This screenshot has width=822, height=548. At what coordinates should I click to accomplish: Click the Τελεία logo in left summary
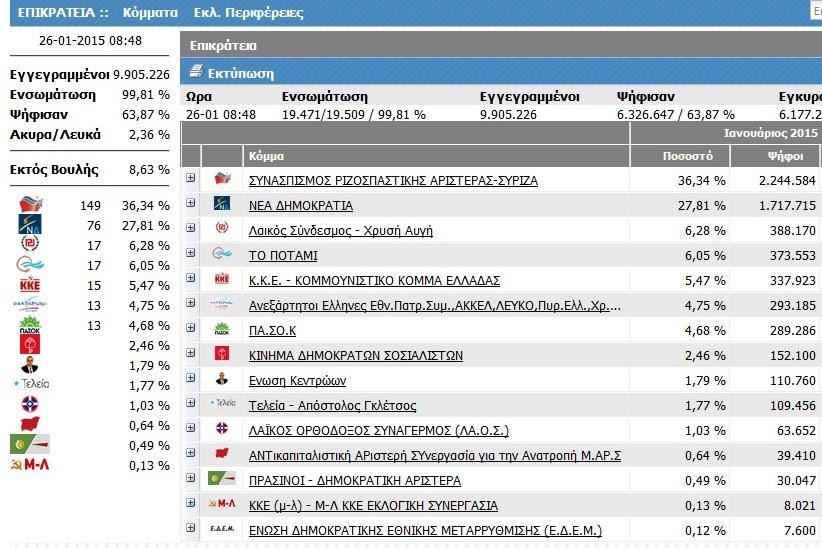tap(31, 384)
